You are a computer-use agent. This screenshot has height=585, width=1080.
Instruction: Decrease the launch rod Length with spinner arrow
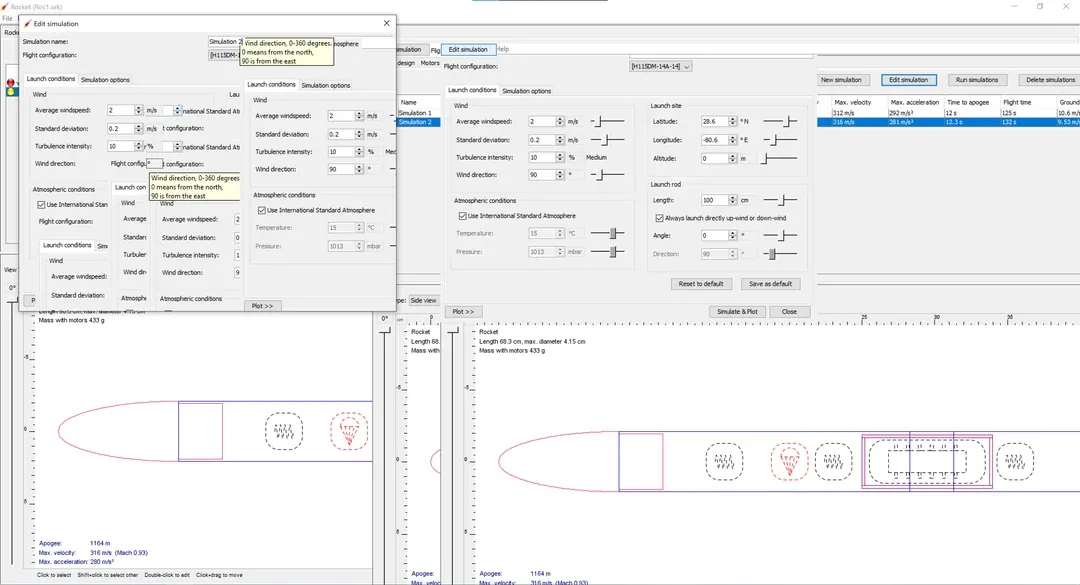point(734,203)
